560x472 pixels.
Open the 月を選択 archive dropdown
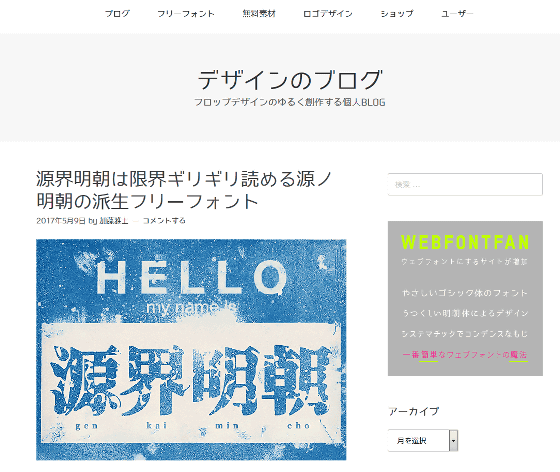(x=423, y=441)
